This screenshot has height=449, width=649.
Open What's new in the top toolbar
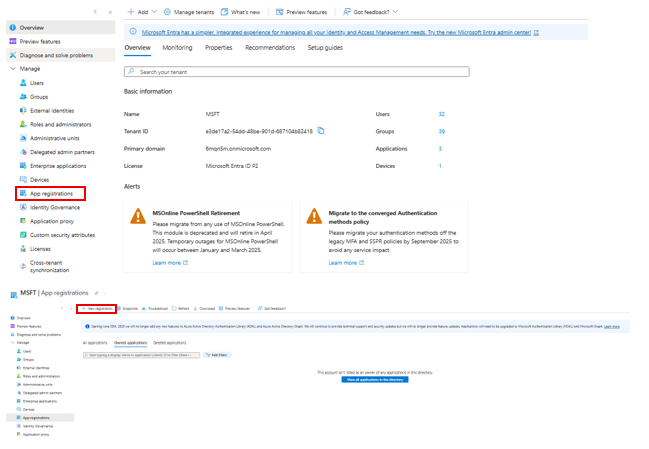pos(240,12)
